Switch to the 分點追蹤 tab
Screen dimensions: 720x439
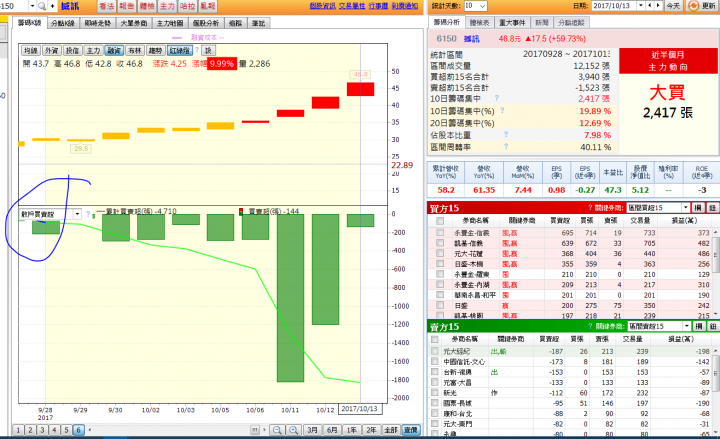coord(571,23)
